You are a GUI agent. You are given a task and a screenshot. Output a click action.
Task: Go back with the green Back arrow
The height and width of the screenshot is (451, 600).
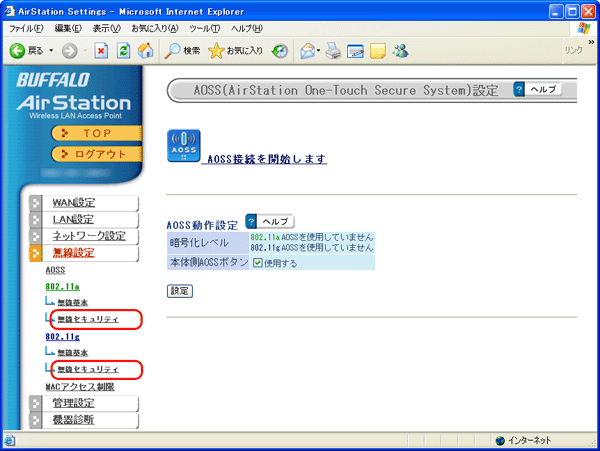[x=17, y=51]
